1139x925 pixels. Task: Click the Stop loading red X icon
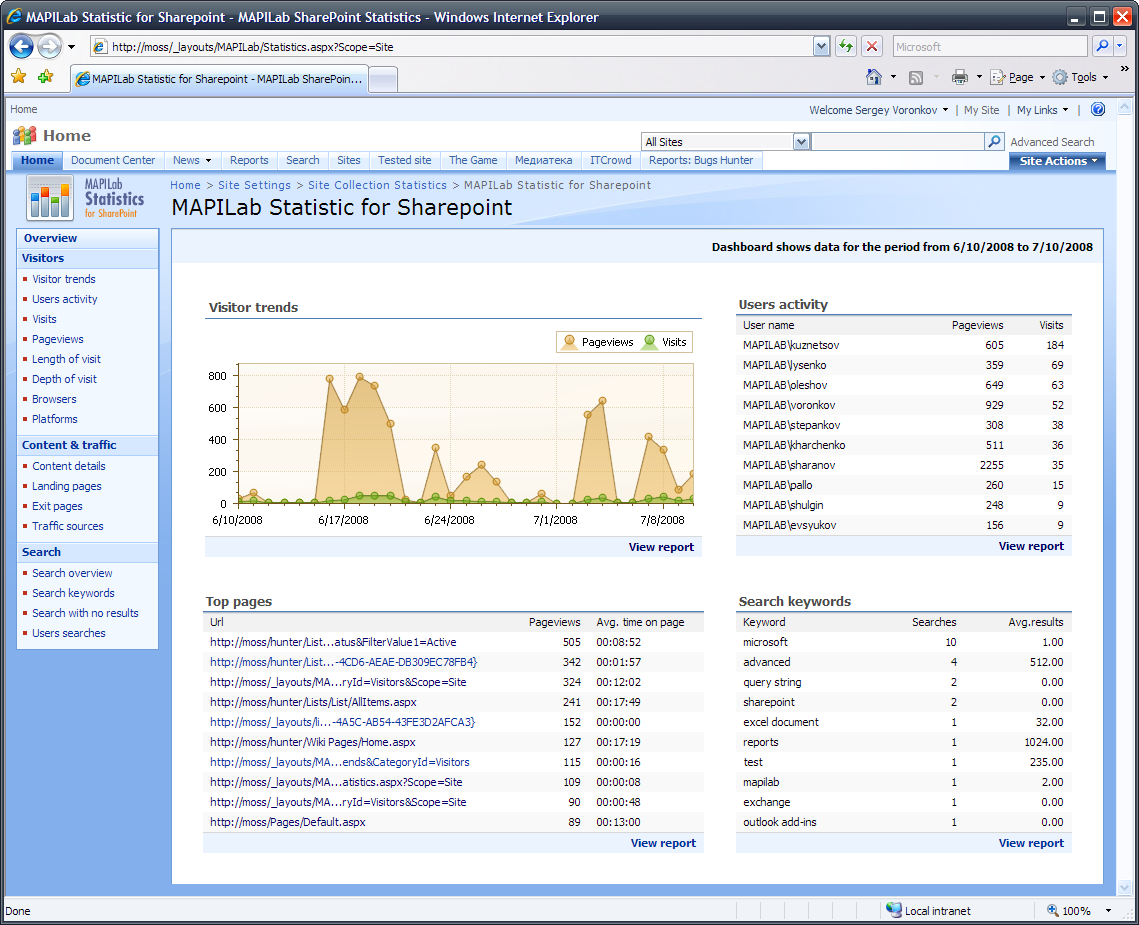[x=872, y=47]
